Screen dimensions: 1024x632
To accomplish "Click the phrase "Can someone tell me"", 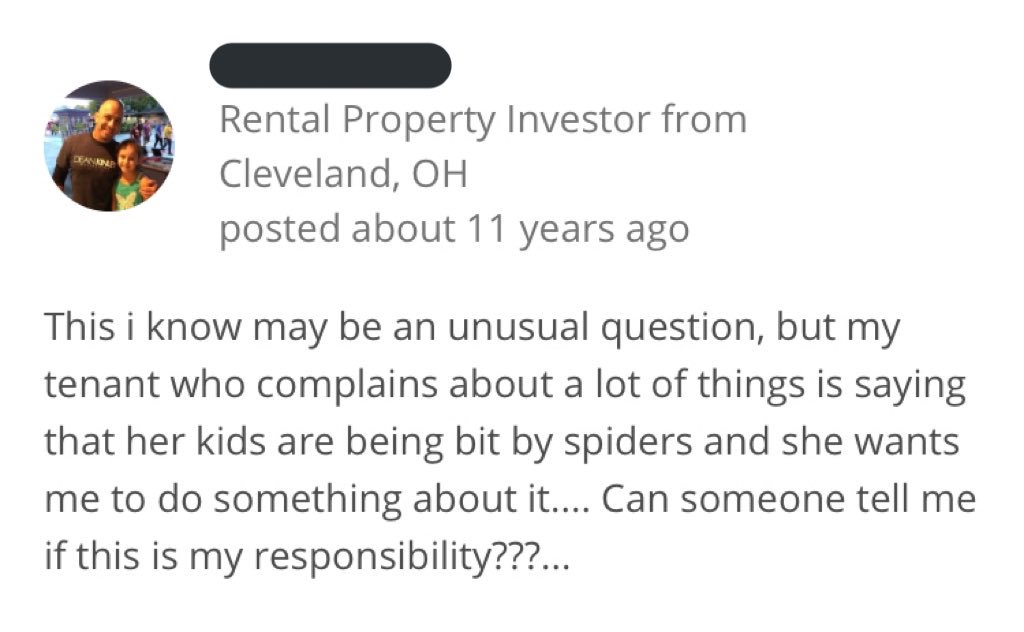I will point(788,499).
